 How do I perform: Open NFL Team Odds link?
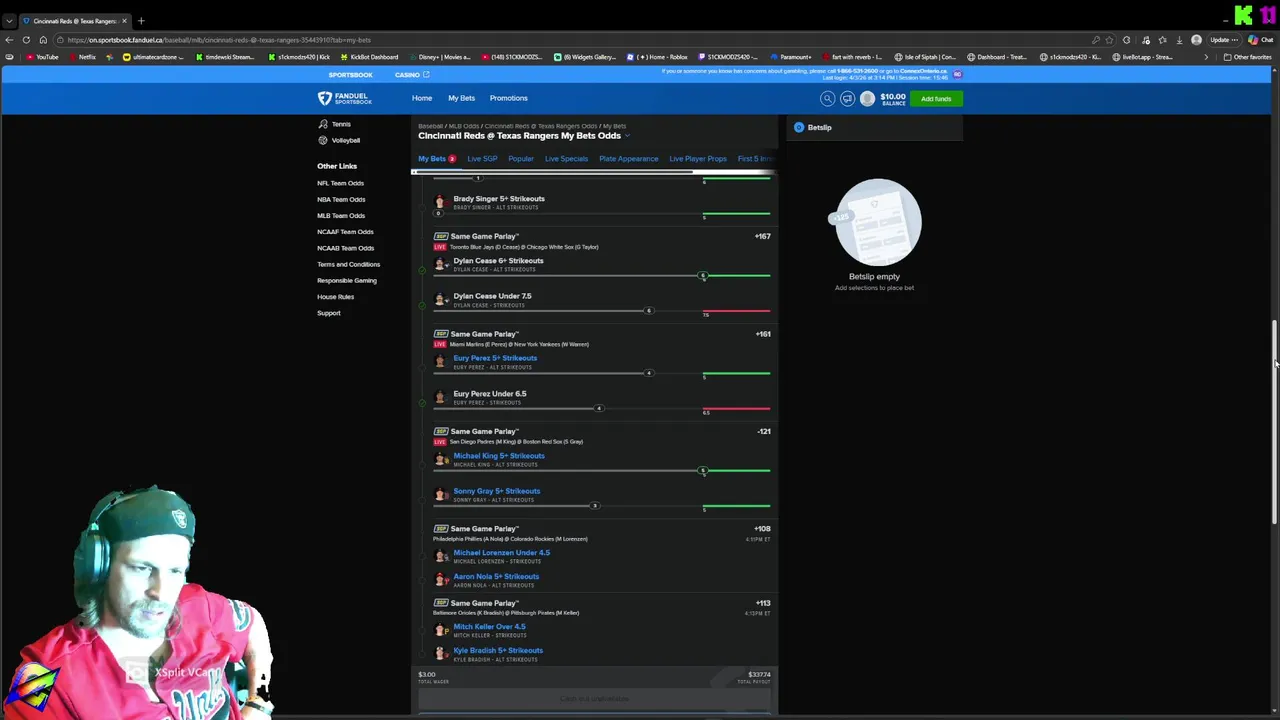(x=340, y=183)
